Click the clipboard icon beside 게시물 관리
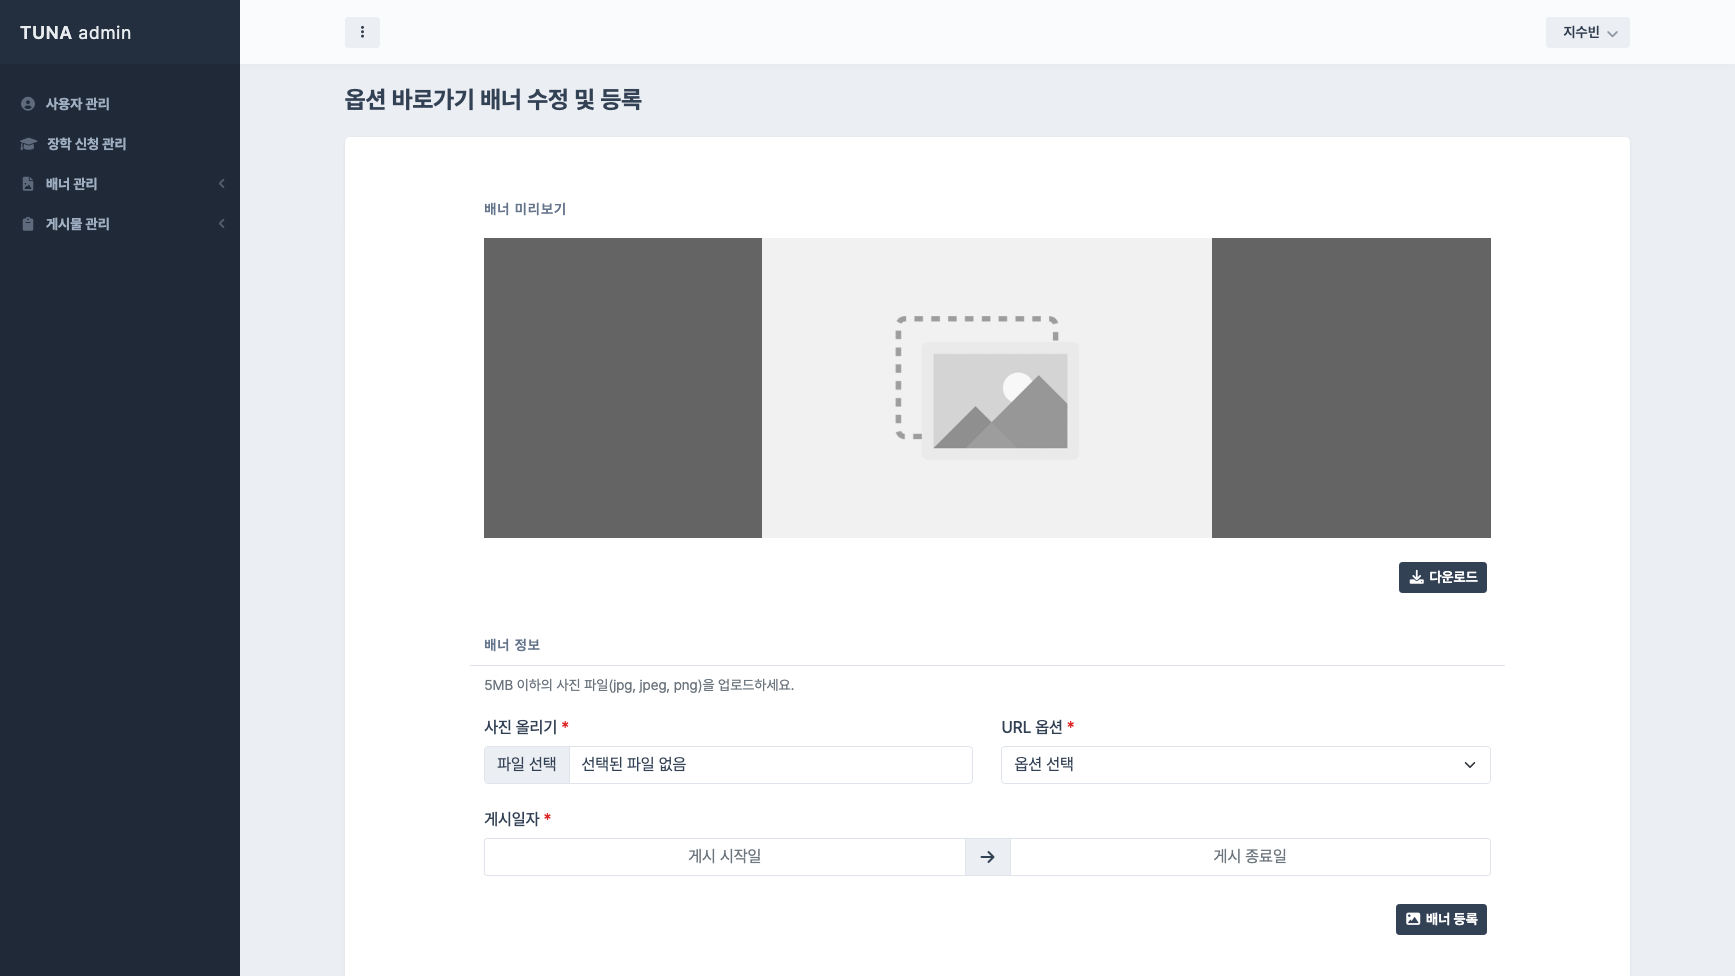 [x=28, y=224]
